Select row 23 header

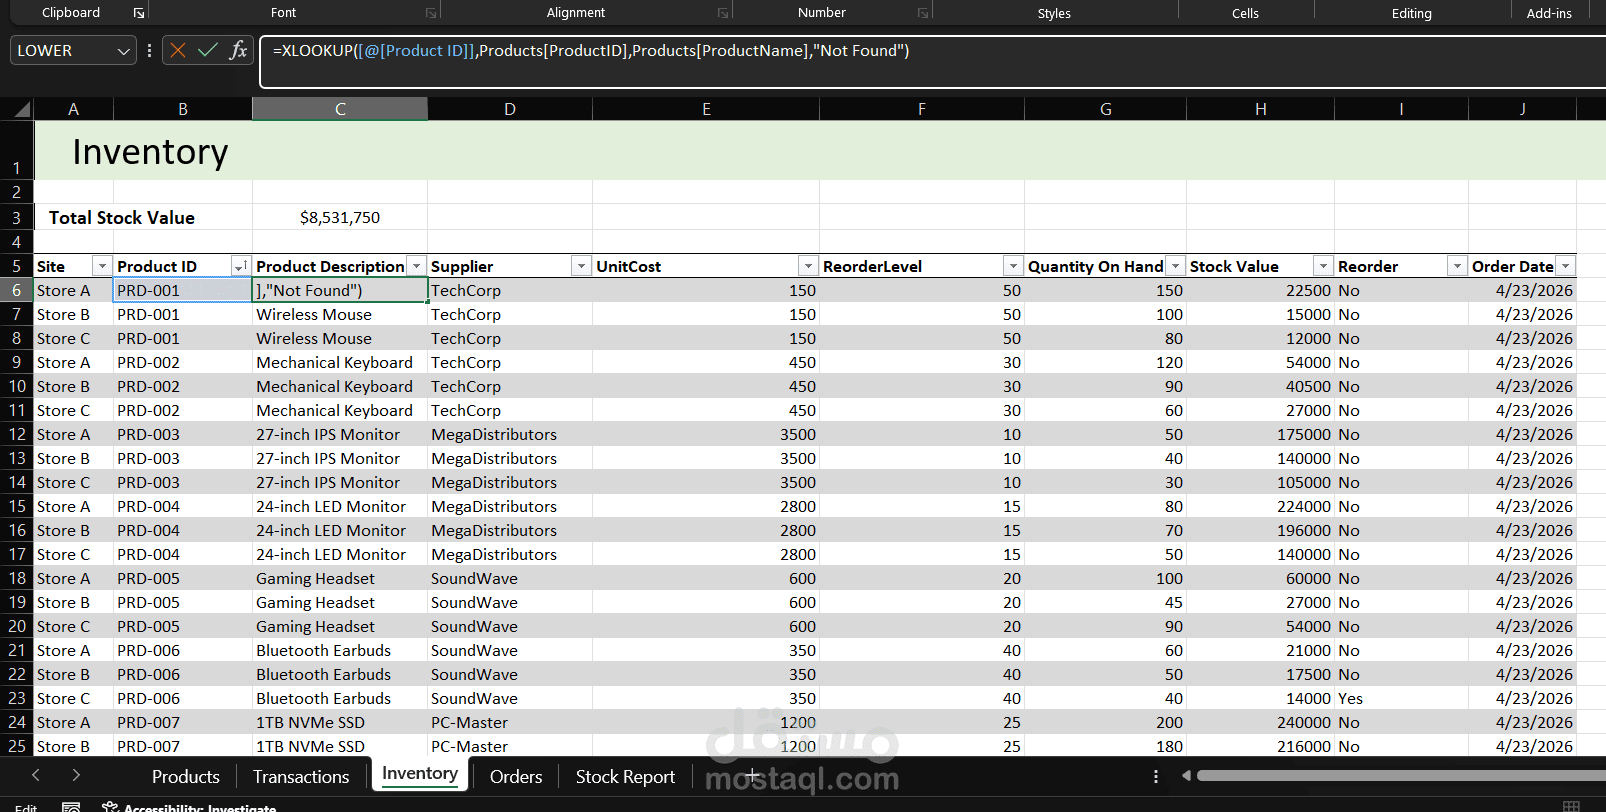(17, 698)
